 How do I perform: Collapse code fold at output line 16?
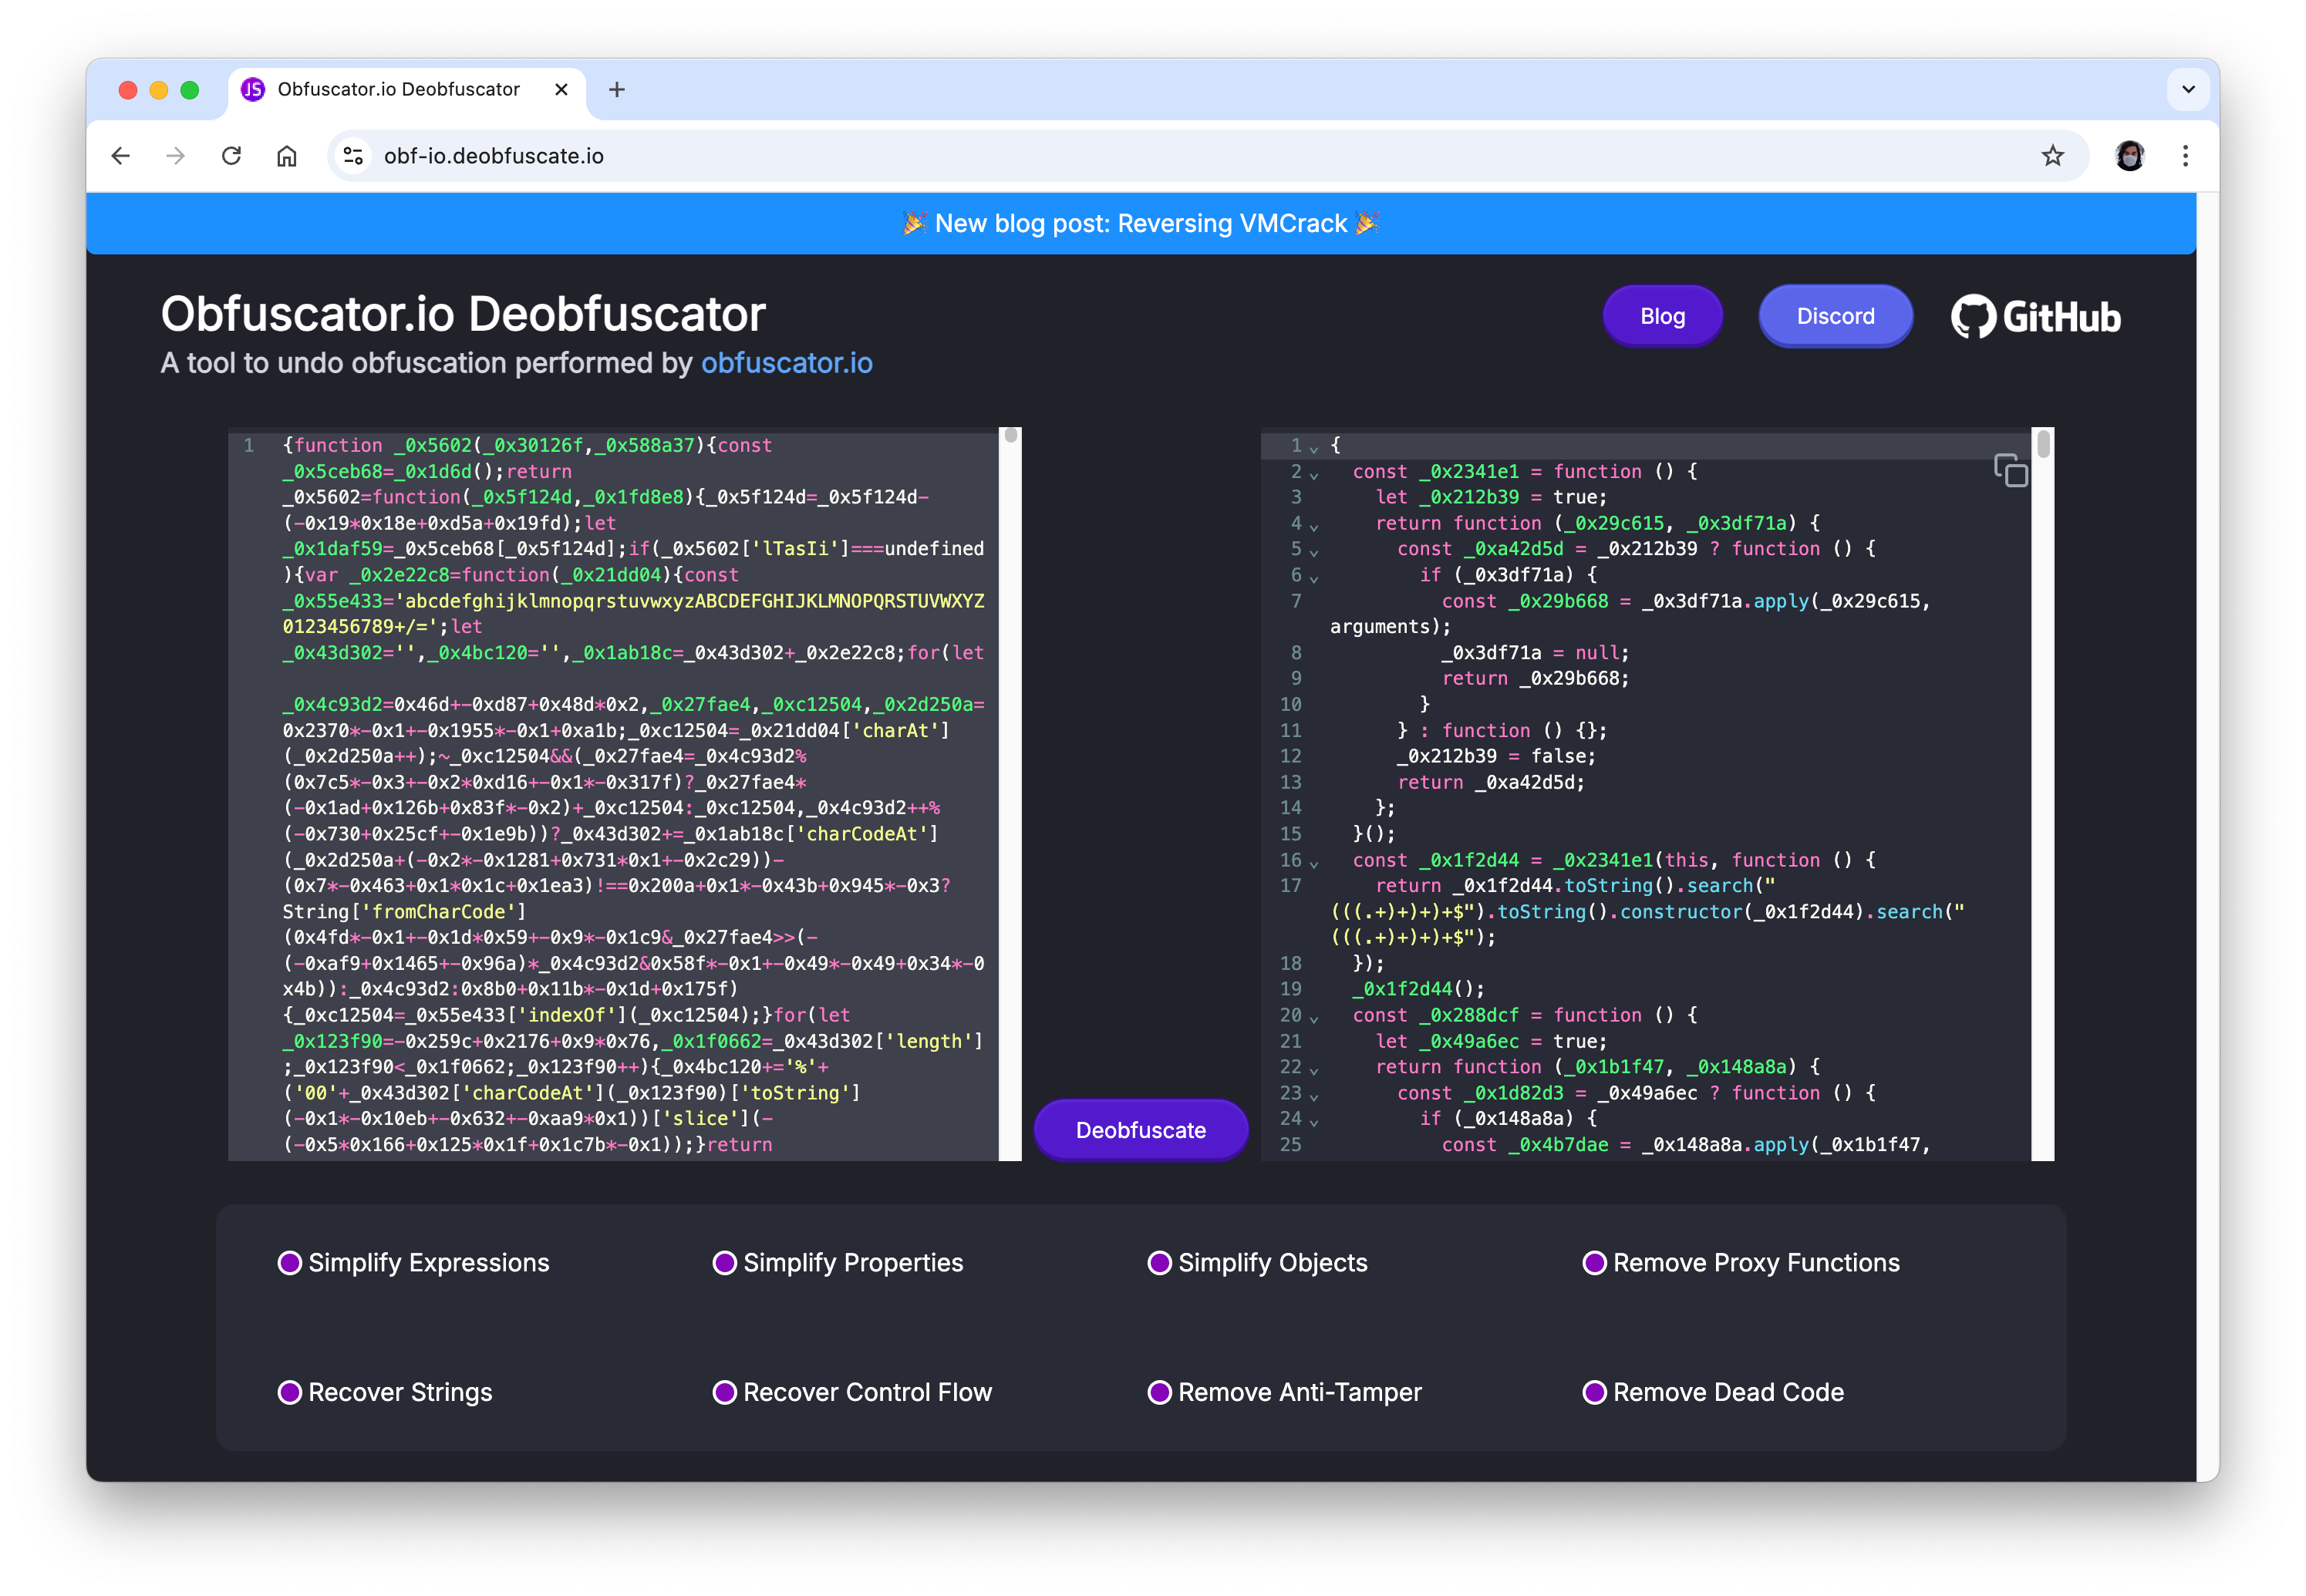[1314, 863]
